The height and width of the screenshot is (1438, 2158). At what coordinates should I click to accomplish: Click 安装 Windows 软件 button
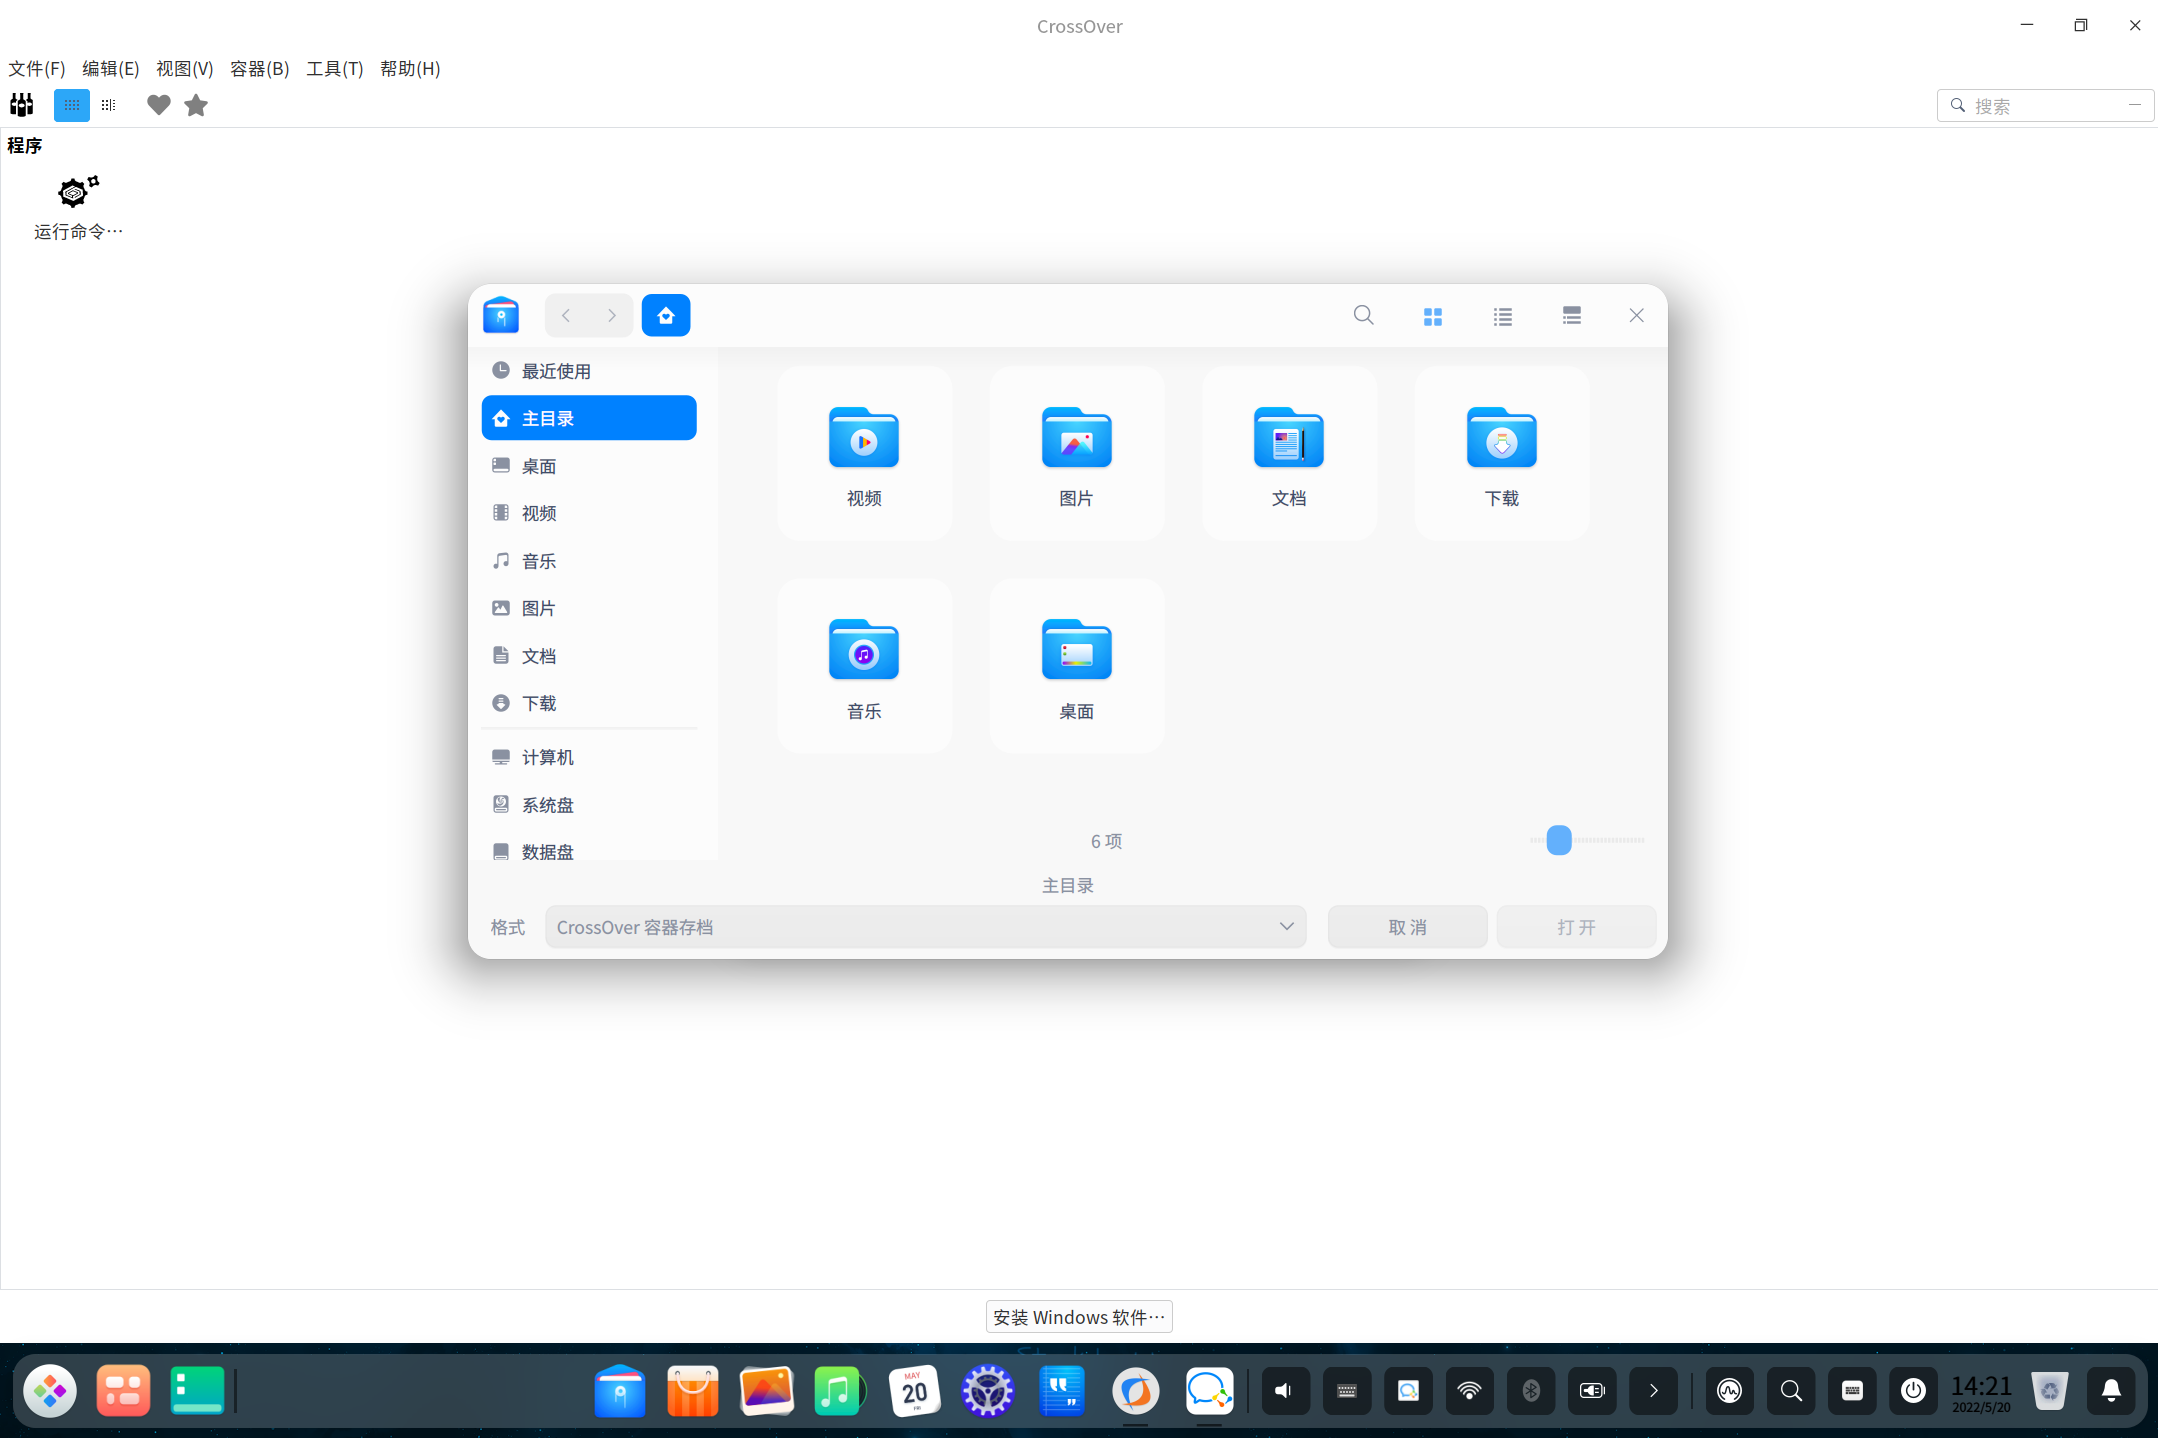1079,1317
